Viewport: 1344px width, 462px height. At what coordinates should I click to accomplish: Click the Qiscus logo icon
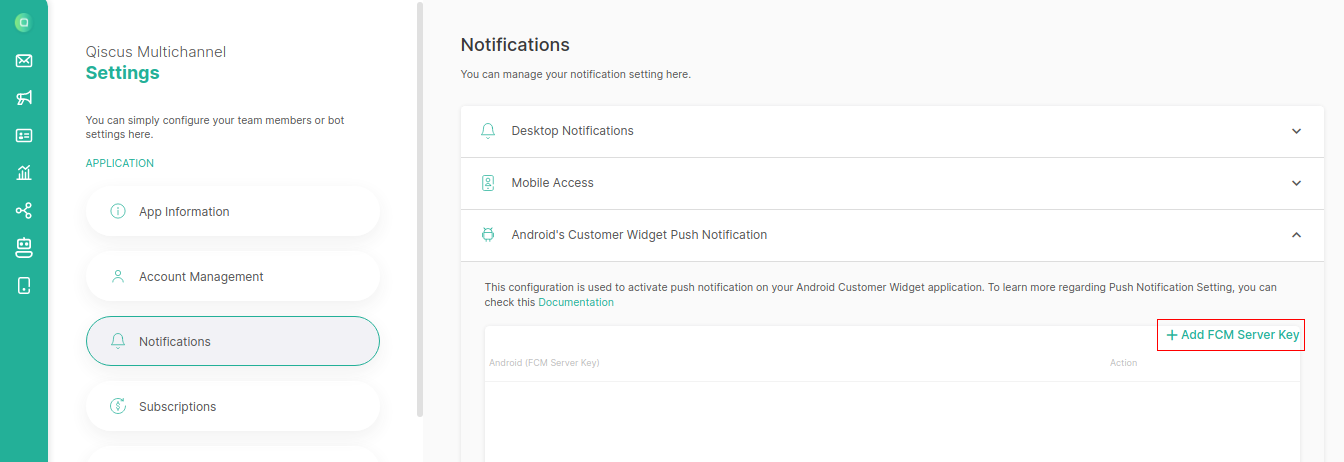[x=24, y=22]
